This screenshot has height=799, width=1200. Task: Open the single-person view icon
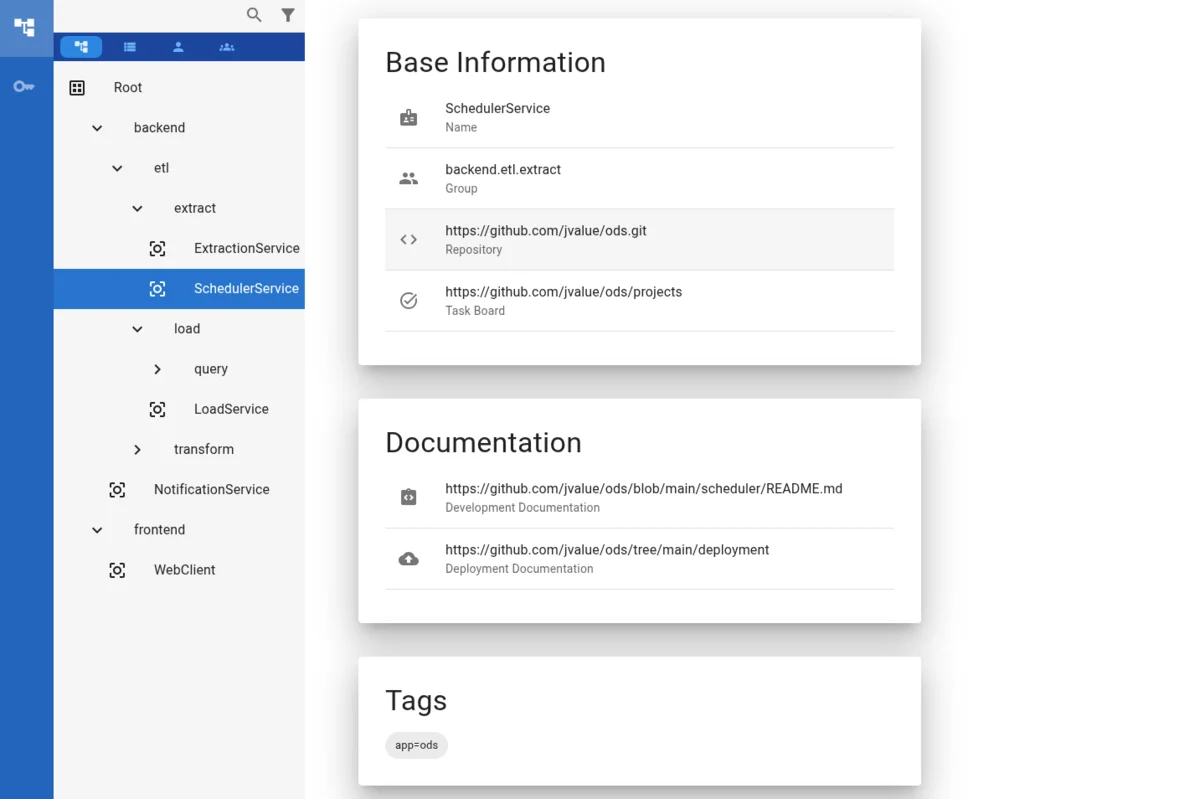tap(178, 46)
